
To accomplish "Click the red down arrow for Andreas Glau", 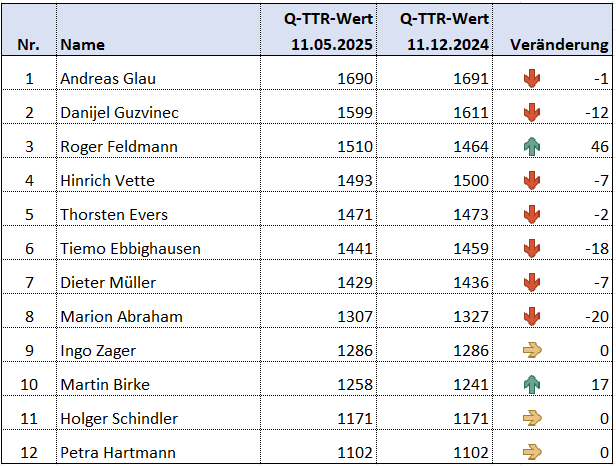I will (532, 78).
